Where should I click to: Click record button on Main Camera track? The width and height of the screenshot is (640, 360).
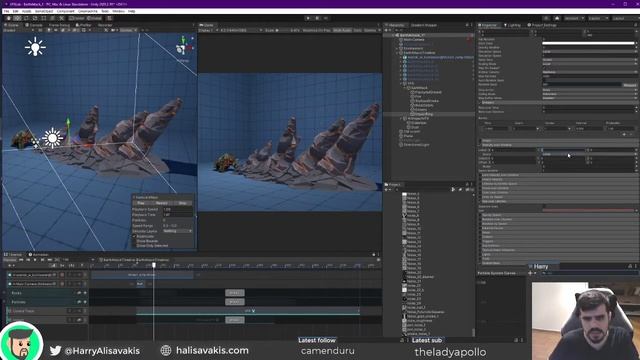click(62, 284)
